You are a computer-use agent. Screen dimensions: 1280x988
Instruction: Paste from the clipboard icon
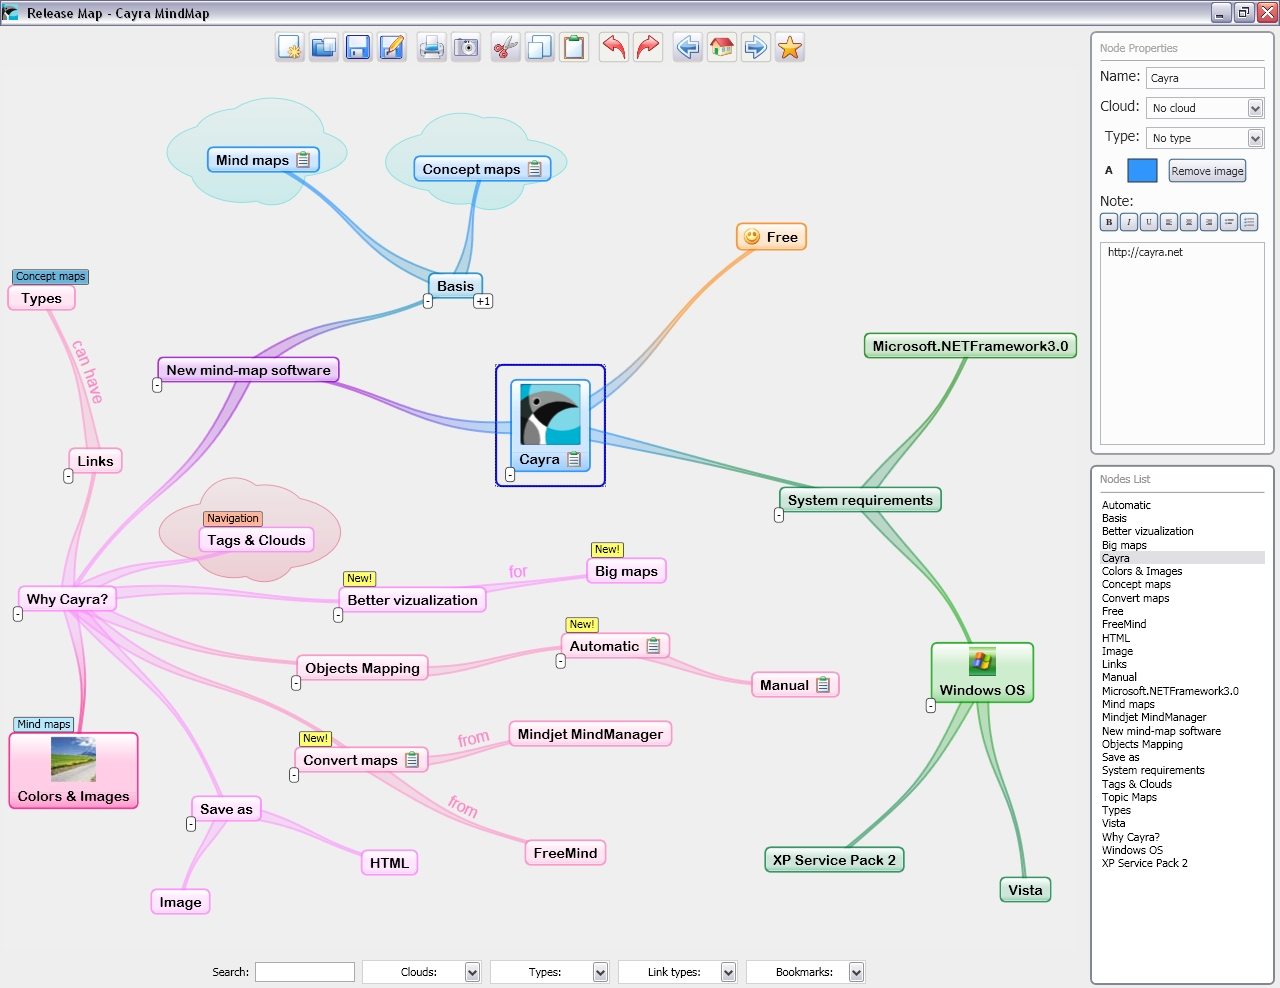[574, 47]
